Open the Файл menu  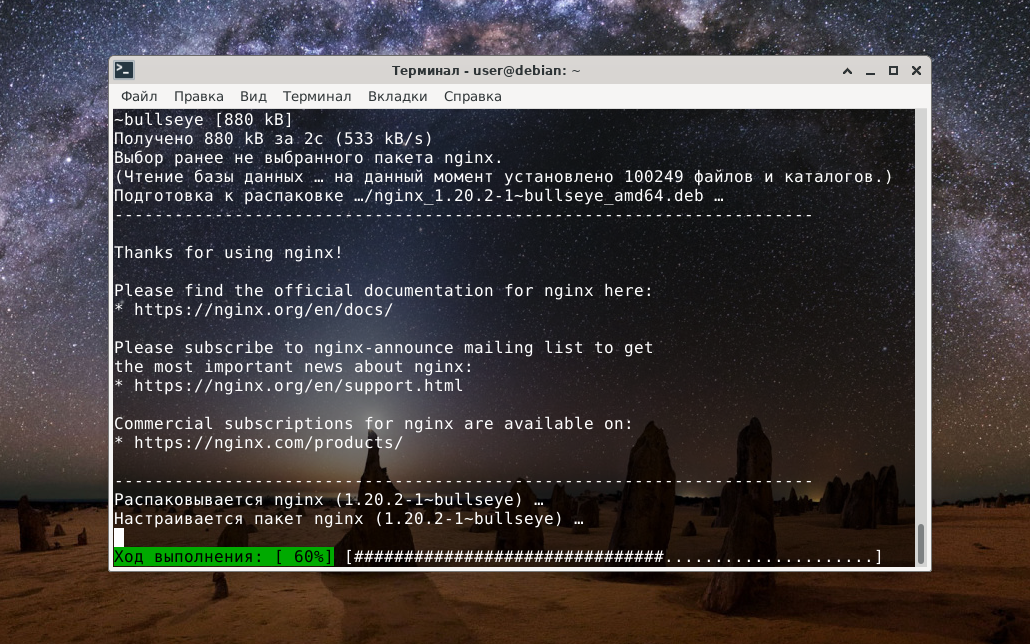[139, 97]
